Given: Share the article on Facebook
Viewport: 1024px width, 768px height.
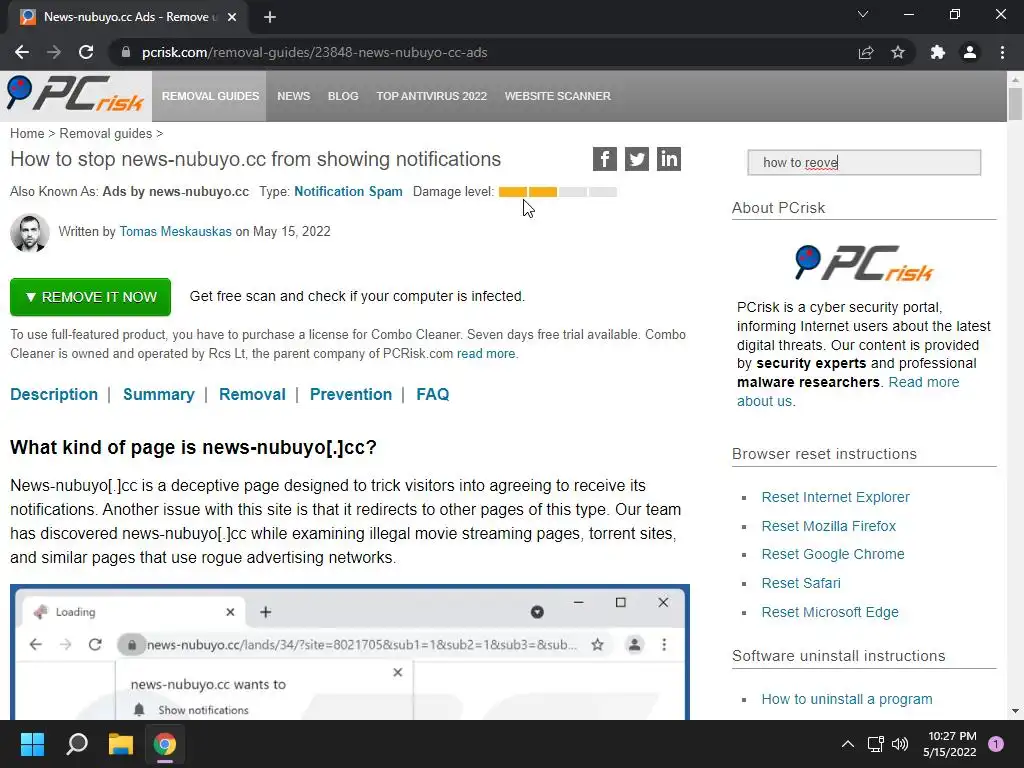Looking at the screenshot, I should click(x=605, y=159).
